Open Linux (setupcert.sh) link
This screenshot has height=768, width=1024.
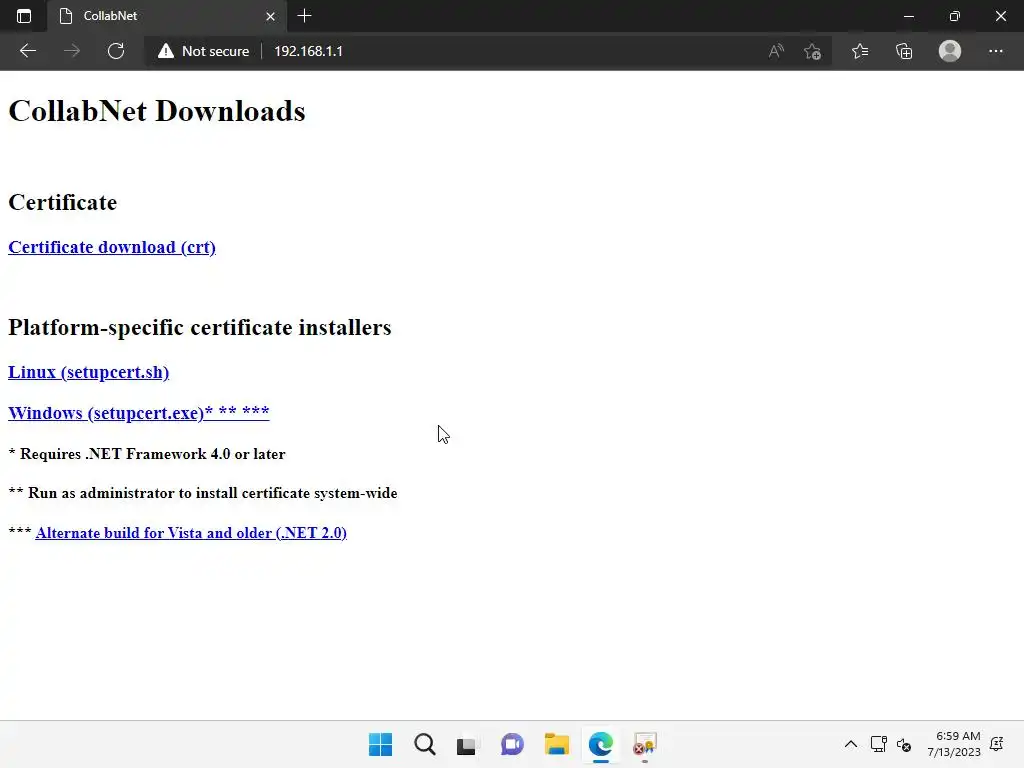(x=88, y=372)
